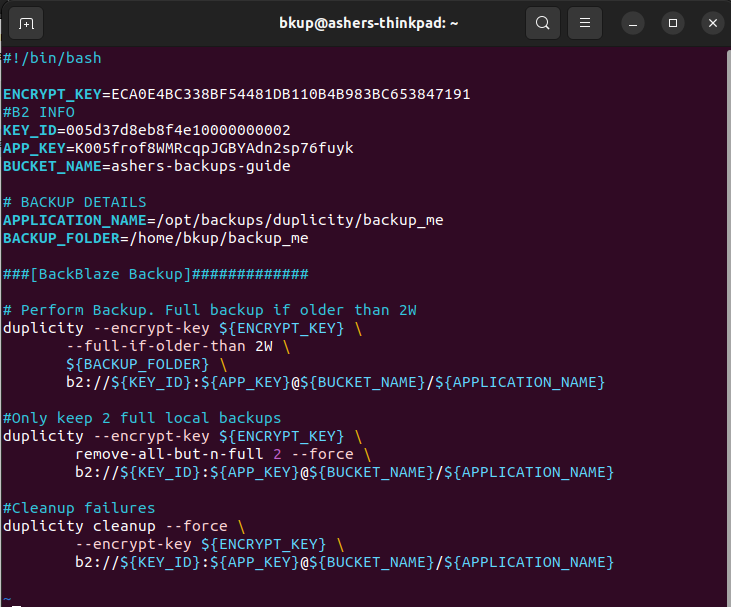Image resolution: width=731 pixels, height=607 pixels.
Task: Close the terminal window
Action: [712, 23]
